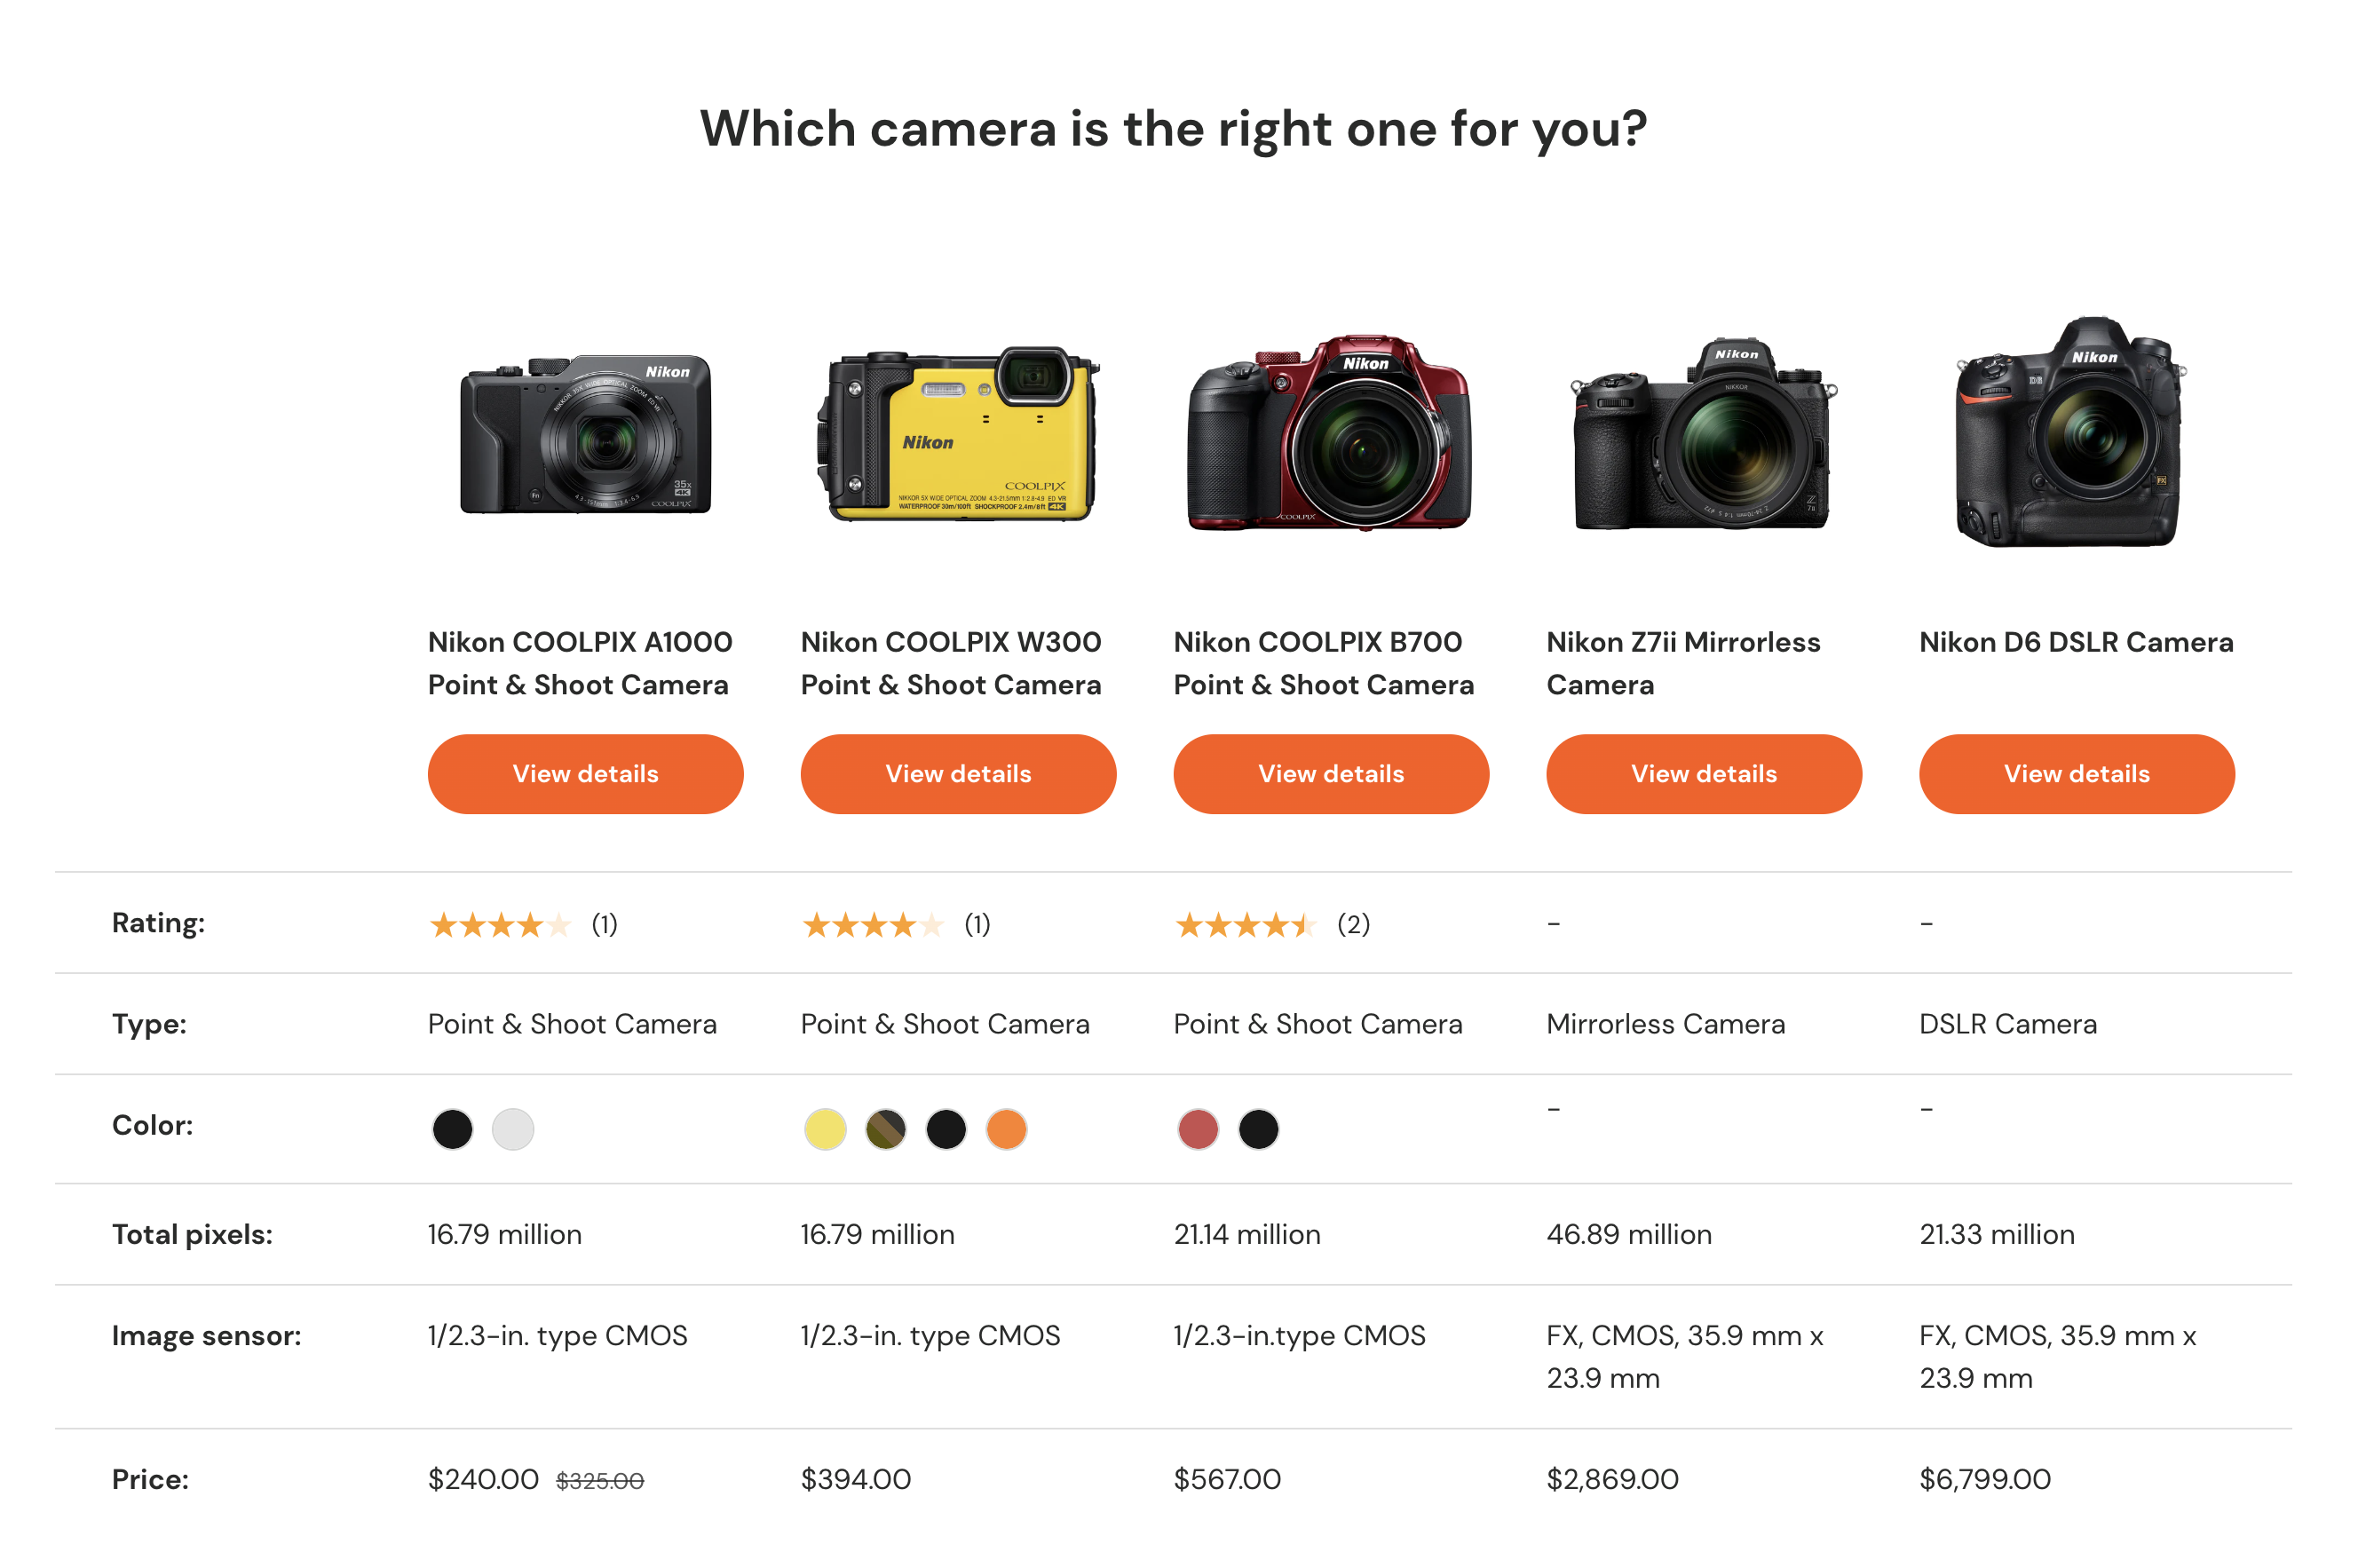Viewport: 2358px width, 1568px height.
Task: View details for the Nikon D6 DSLR
Action: click(x=2076, y=773)
